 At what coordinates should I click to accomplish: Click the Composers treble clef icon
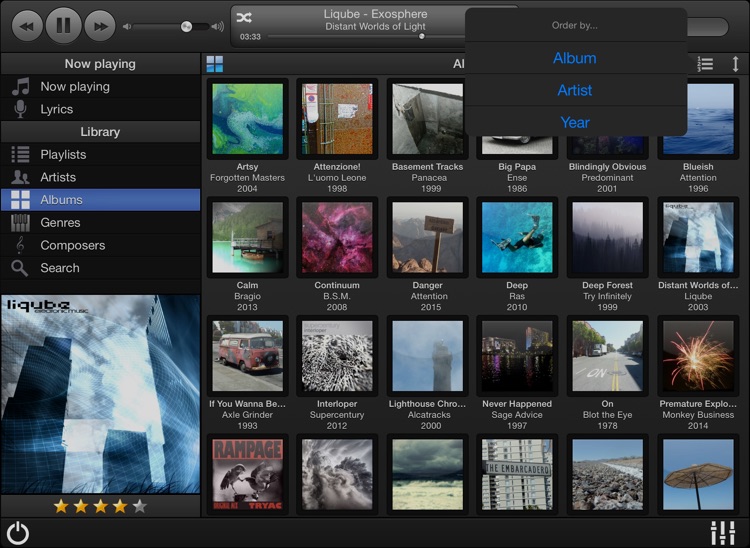[20, 245]
